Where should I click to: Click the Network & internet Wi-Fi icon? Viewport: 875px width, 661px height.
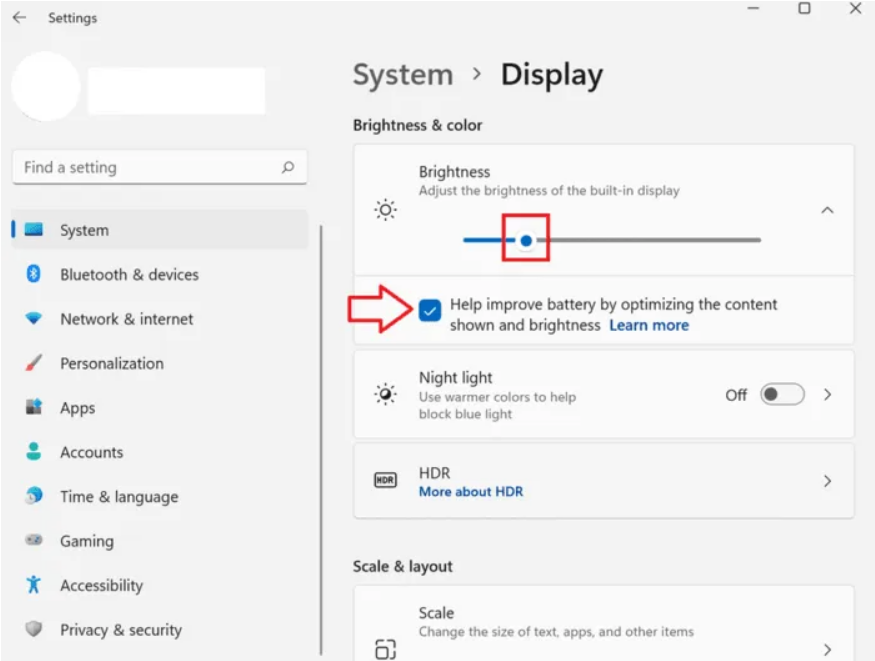pyautogui.click(x=34, y=319)
